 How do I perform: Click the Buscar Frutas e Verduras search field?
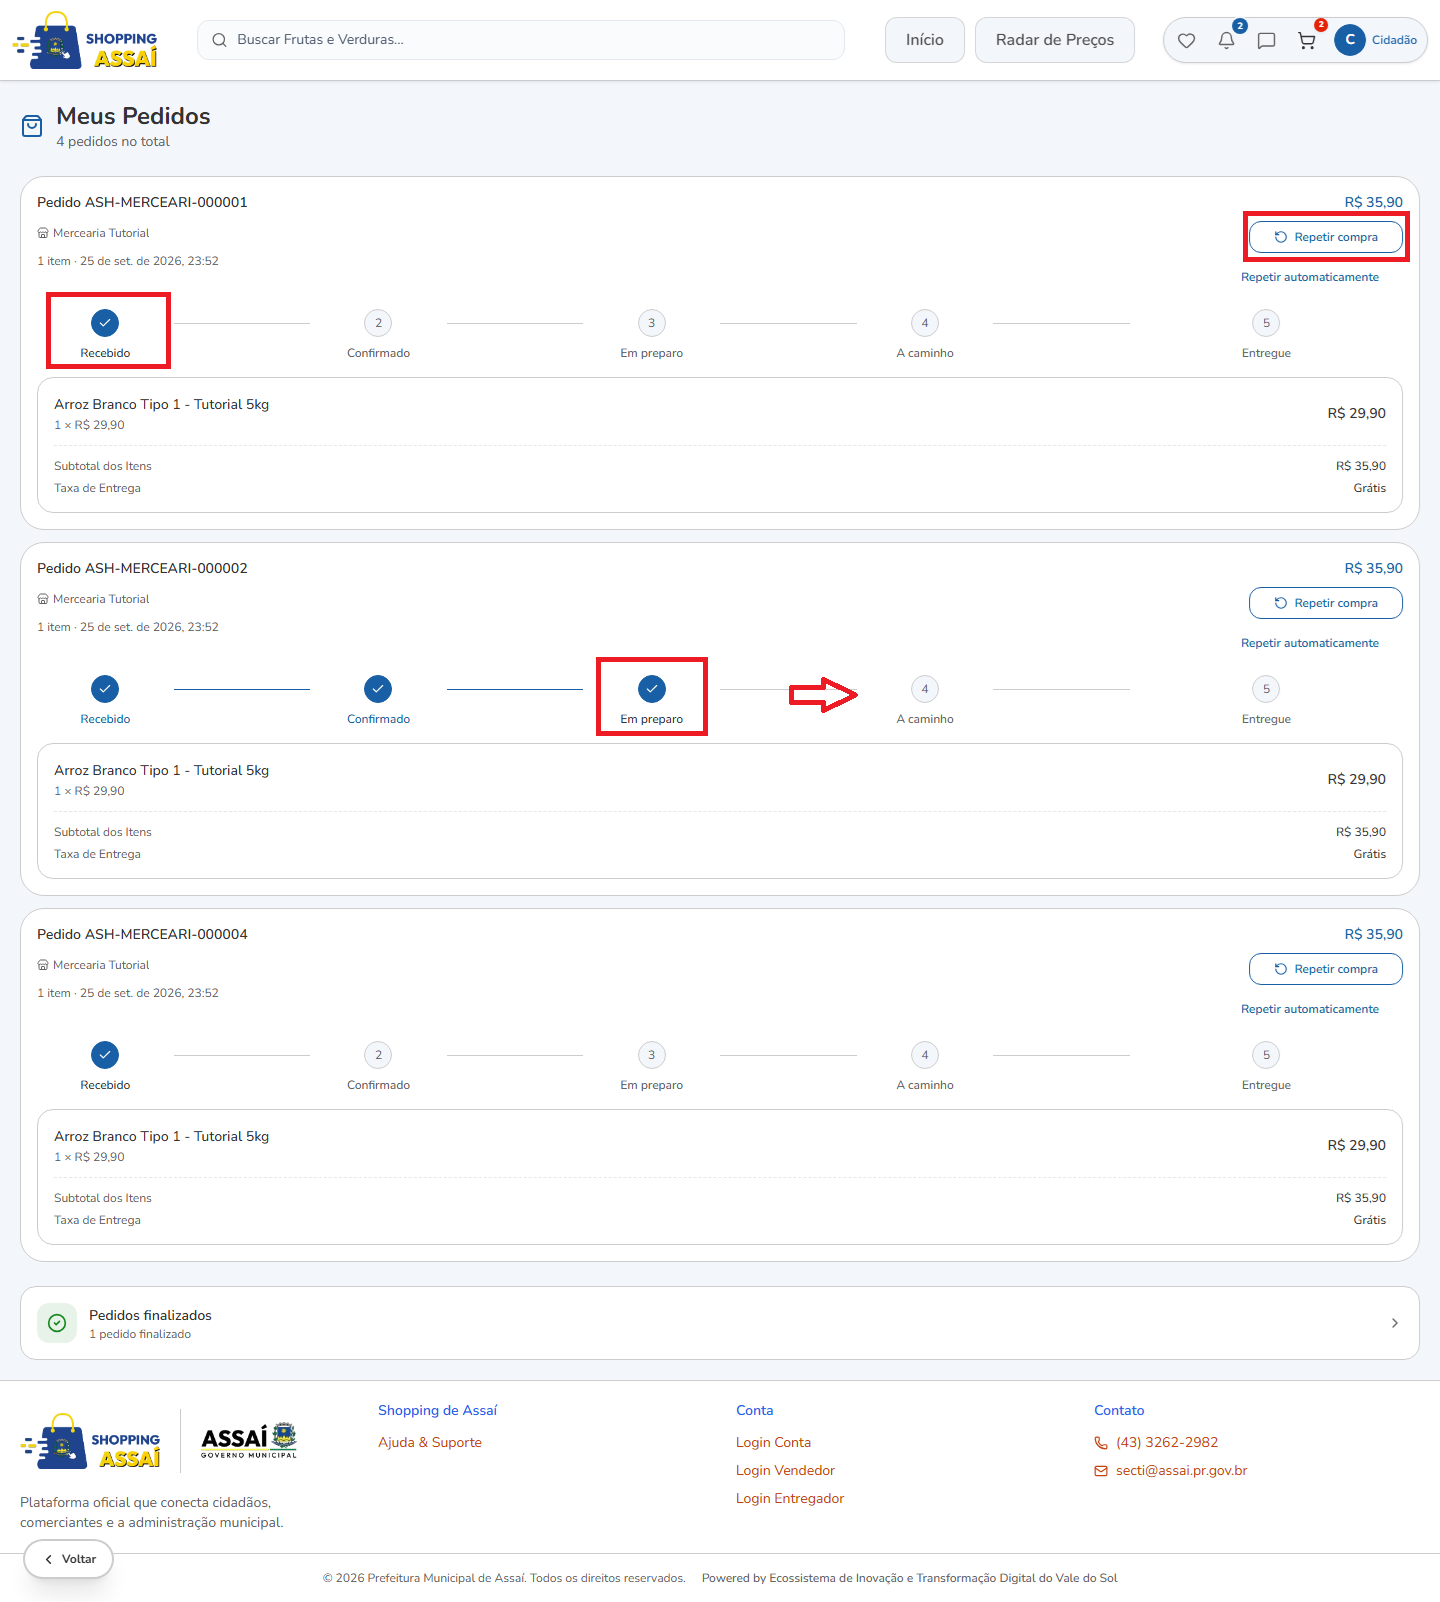(521, 40)
